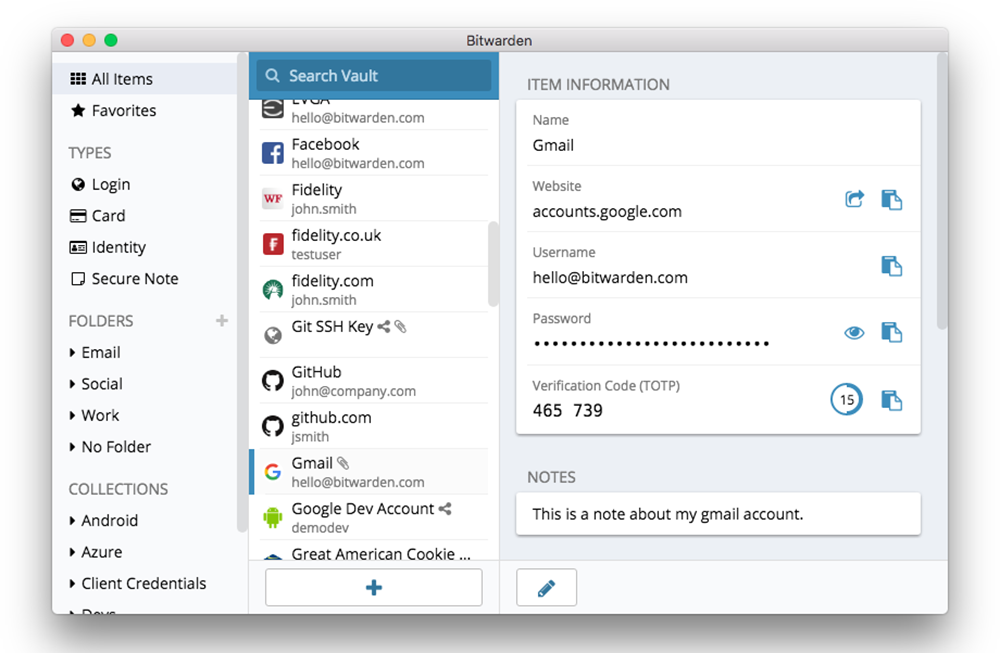Click the Git SSH Key globe icon
This screenshot has width=1000, height=654.
(x=273, y=335)
